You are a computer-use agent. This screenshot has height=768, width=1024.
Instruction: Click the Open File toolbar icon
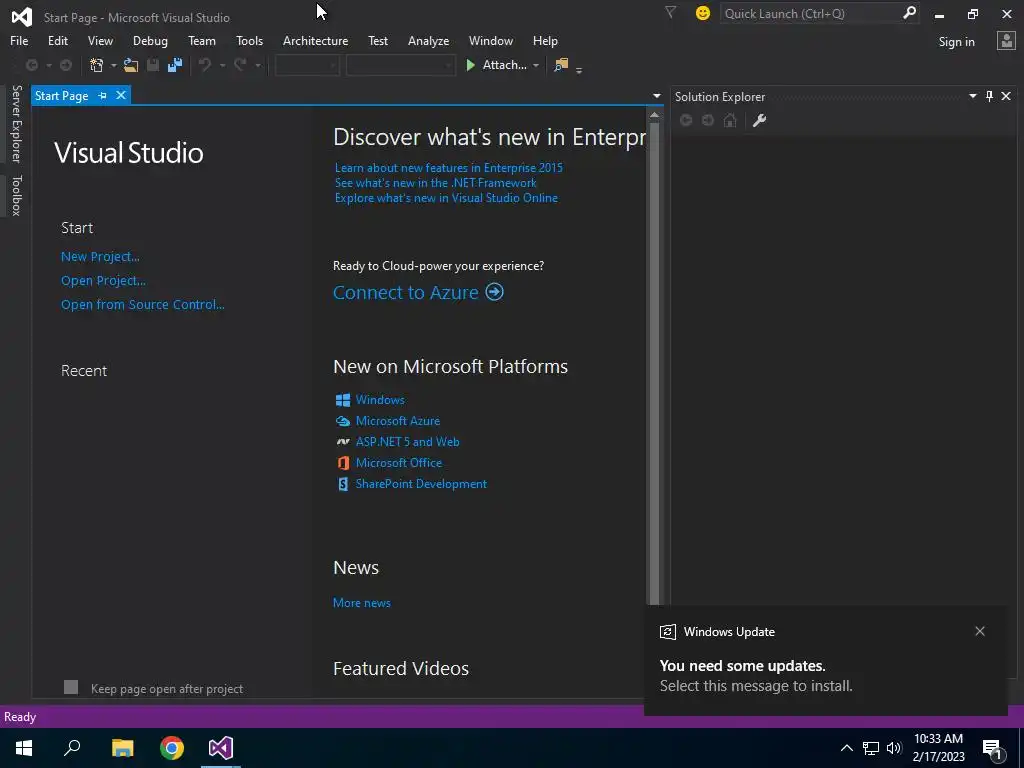coord(131,65)
